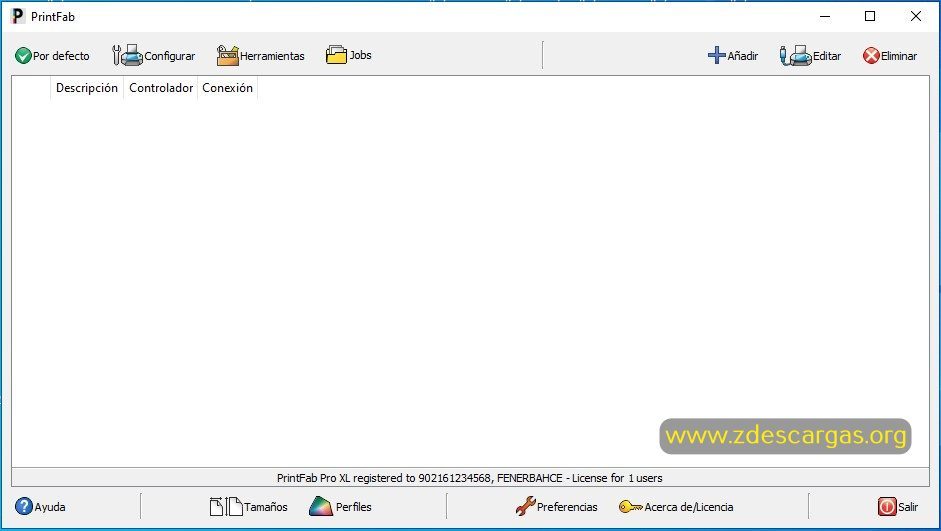Click the green checkmark Por defecto icon
Image resolution: width=941 pixels, height=531 pixels.
(x=23, y=56)
